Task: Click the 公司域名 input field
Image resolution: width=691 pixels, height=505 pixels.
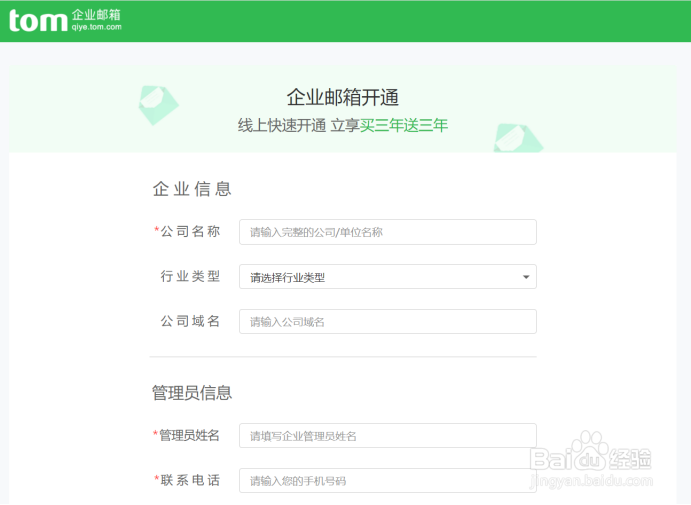Action: click(x=388, y=322)
